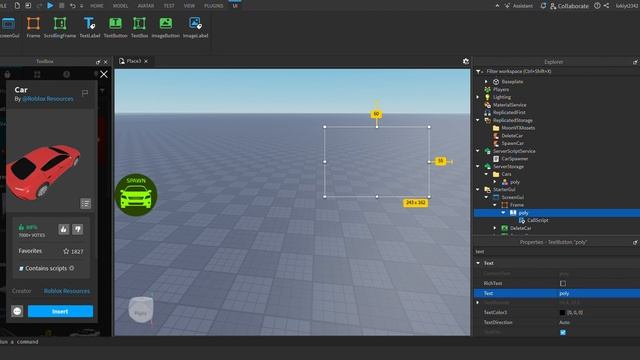Close the Car asset preview
The height and width of the screenshot is (360, 640).
point(104,74)
